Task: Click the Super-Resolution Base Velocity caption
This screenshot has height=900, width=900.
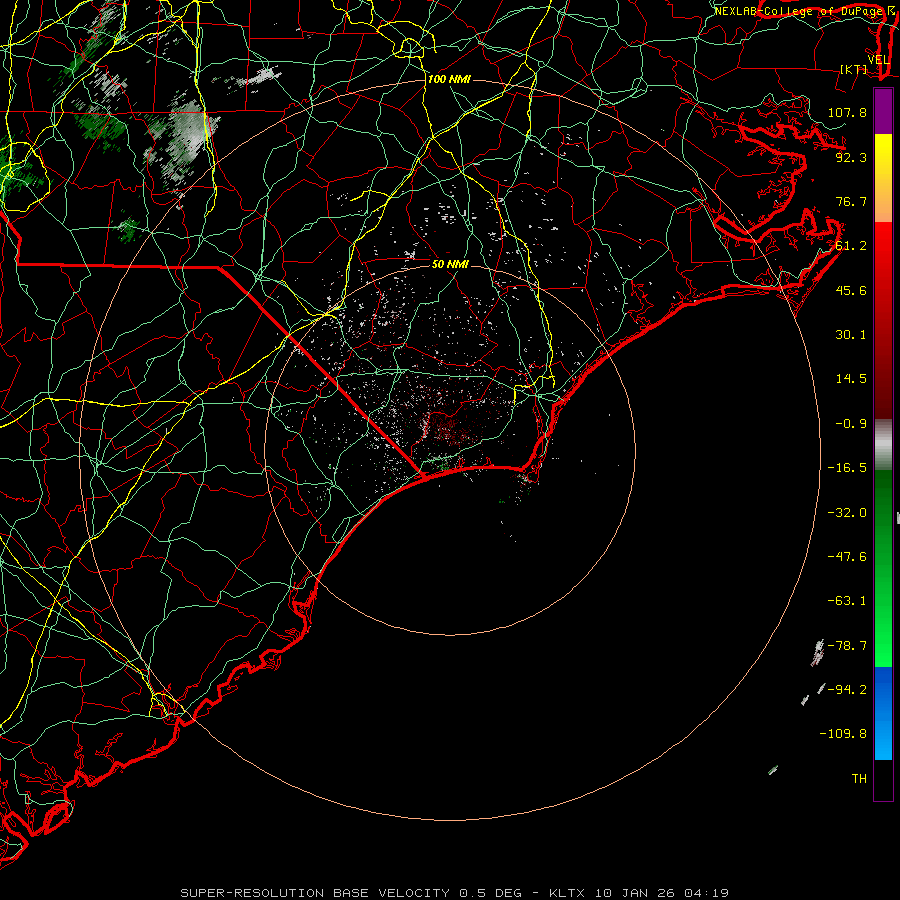Action: pos(454,893)
